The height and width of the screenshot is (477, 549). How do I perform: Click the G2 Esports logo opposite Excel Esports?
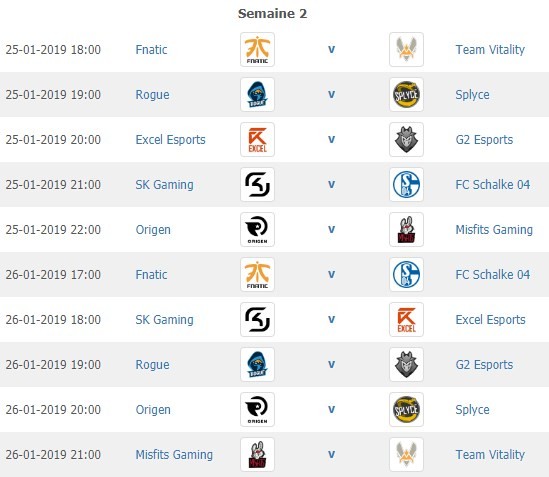click(x=406, y=139)
